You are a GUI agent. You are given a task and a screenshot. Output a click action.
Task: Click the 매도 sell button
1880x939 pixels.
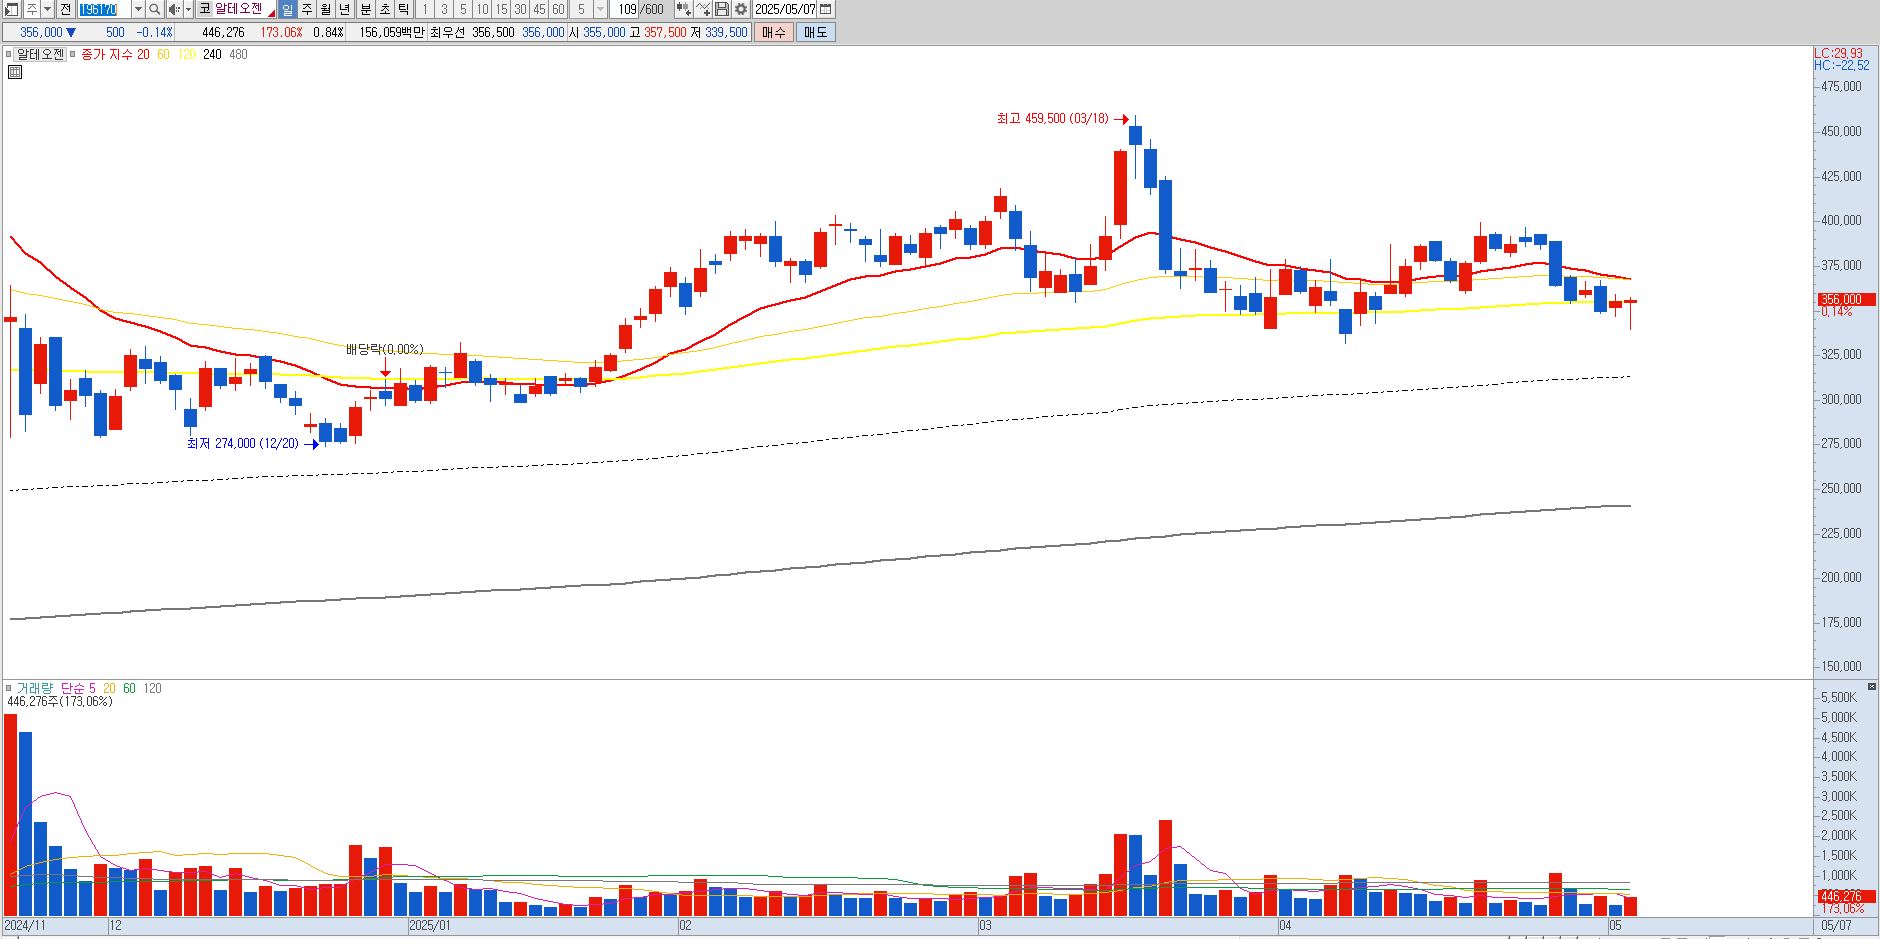(816, 32)
